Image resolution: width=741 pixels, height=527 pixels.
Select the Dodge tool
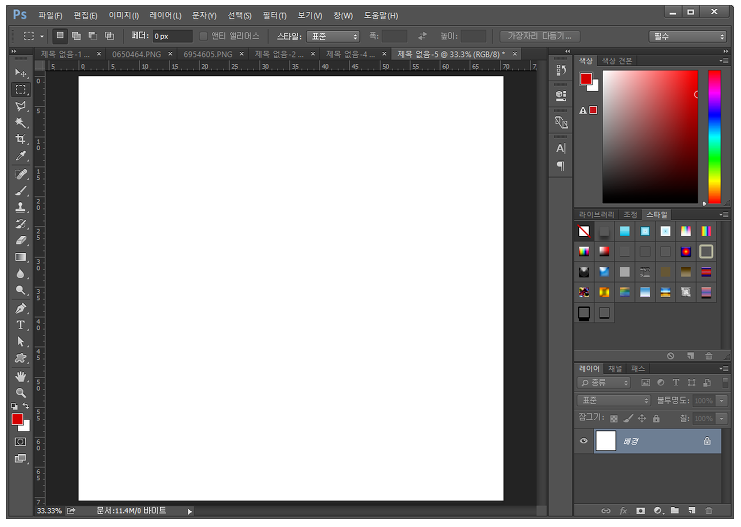[x=21, y=290]
